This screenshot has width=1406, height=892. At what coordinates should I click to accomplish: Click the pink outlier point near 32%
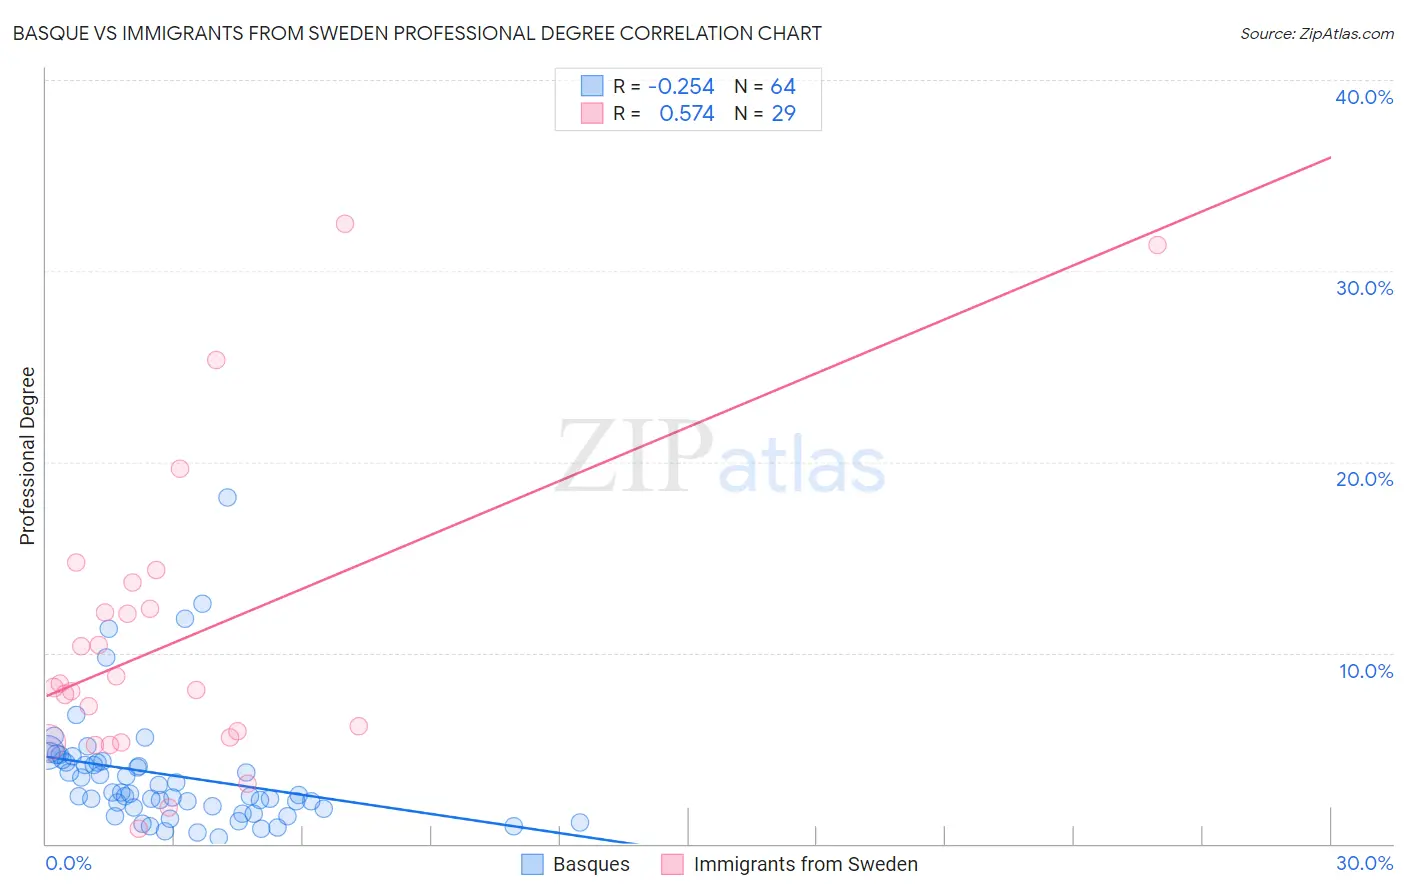point(345,224)
